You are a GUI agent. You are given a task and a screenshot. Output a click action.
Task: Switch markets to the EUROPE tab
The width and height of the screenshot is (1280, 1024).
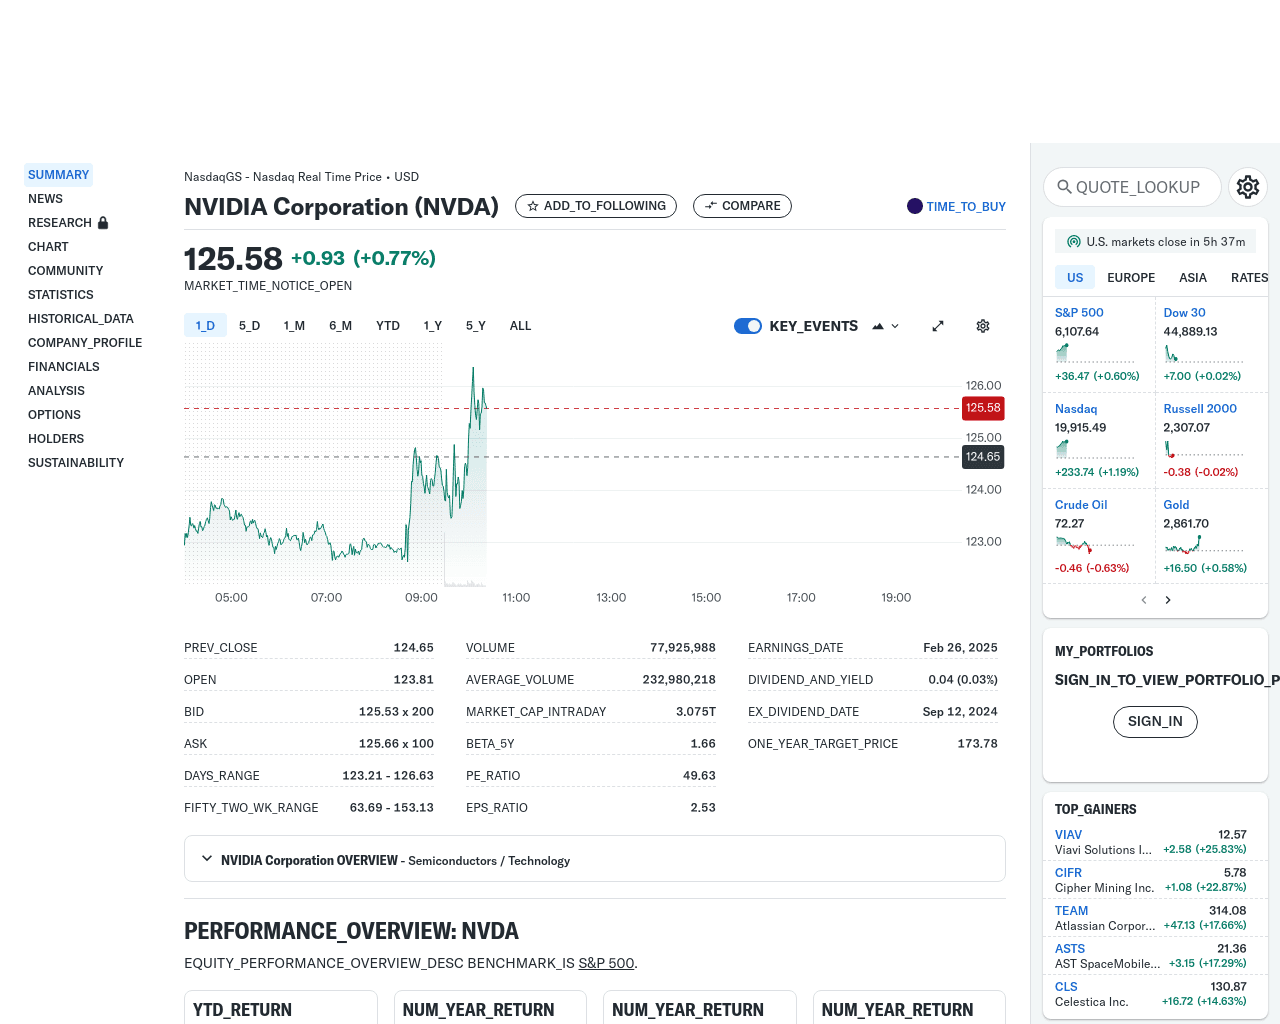[x=1131, y=278]
